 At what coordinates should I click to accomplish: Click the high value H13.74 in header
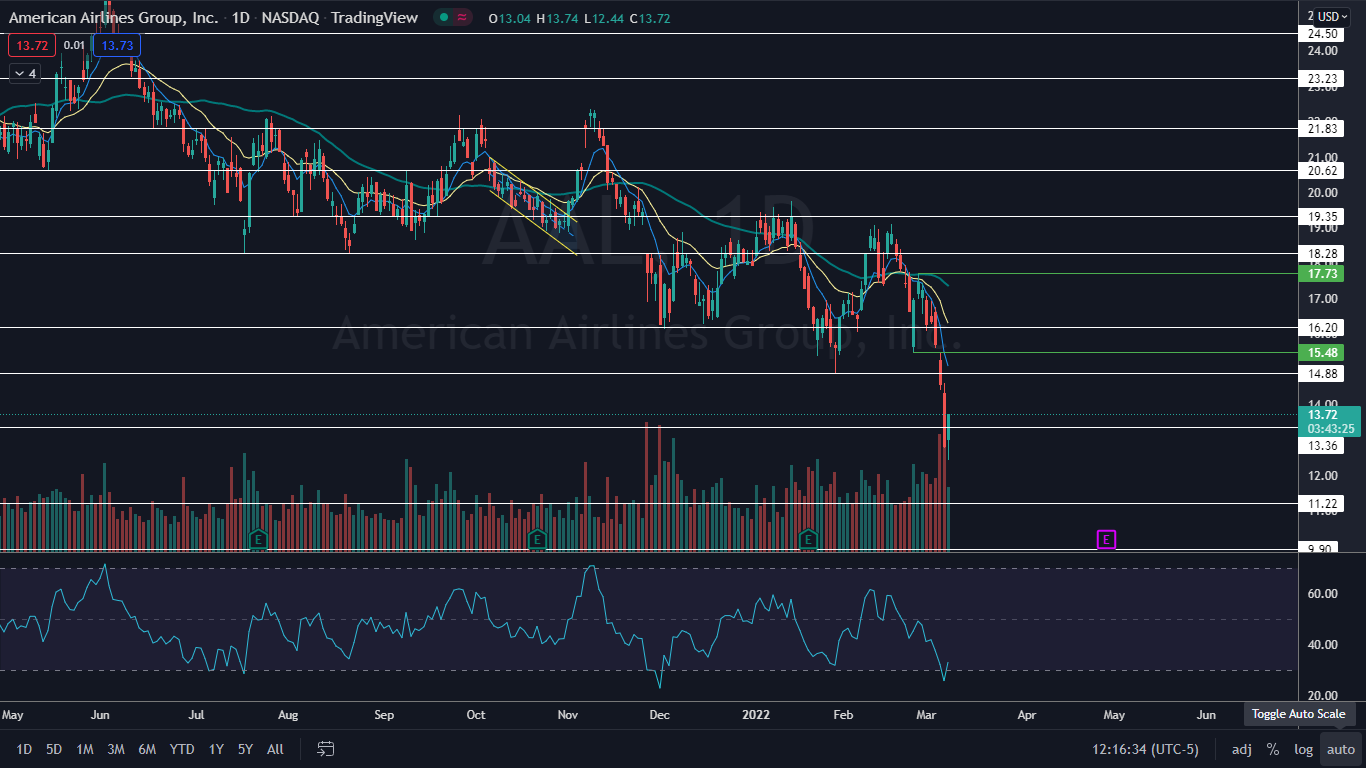(x=559, y=18)
